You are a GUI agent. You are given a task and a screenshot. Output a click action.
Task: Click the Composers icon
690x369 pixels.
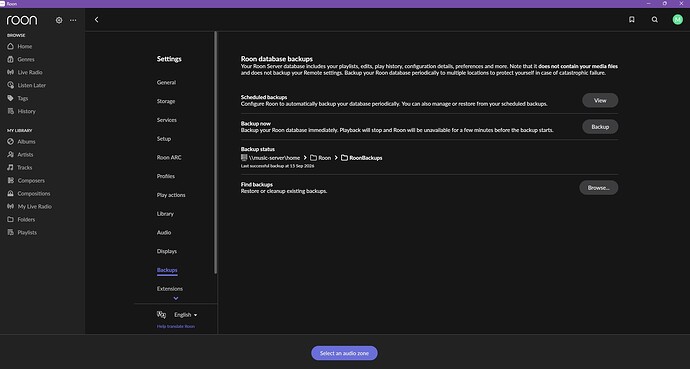(11, 180)
